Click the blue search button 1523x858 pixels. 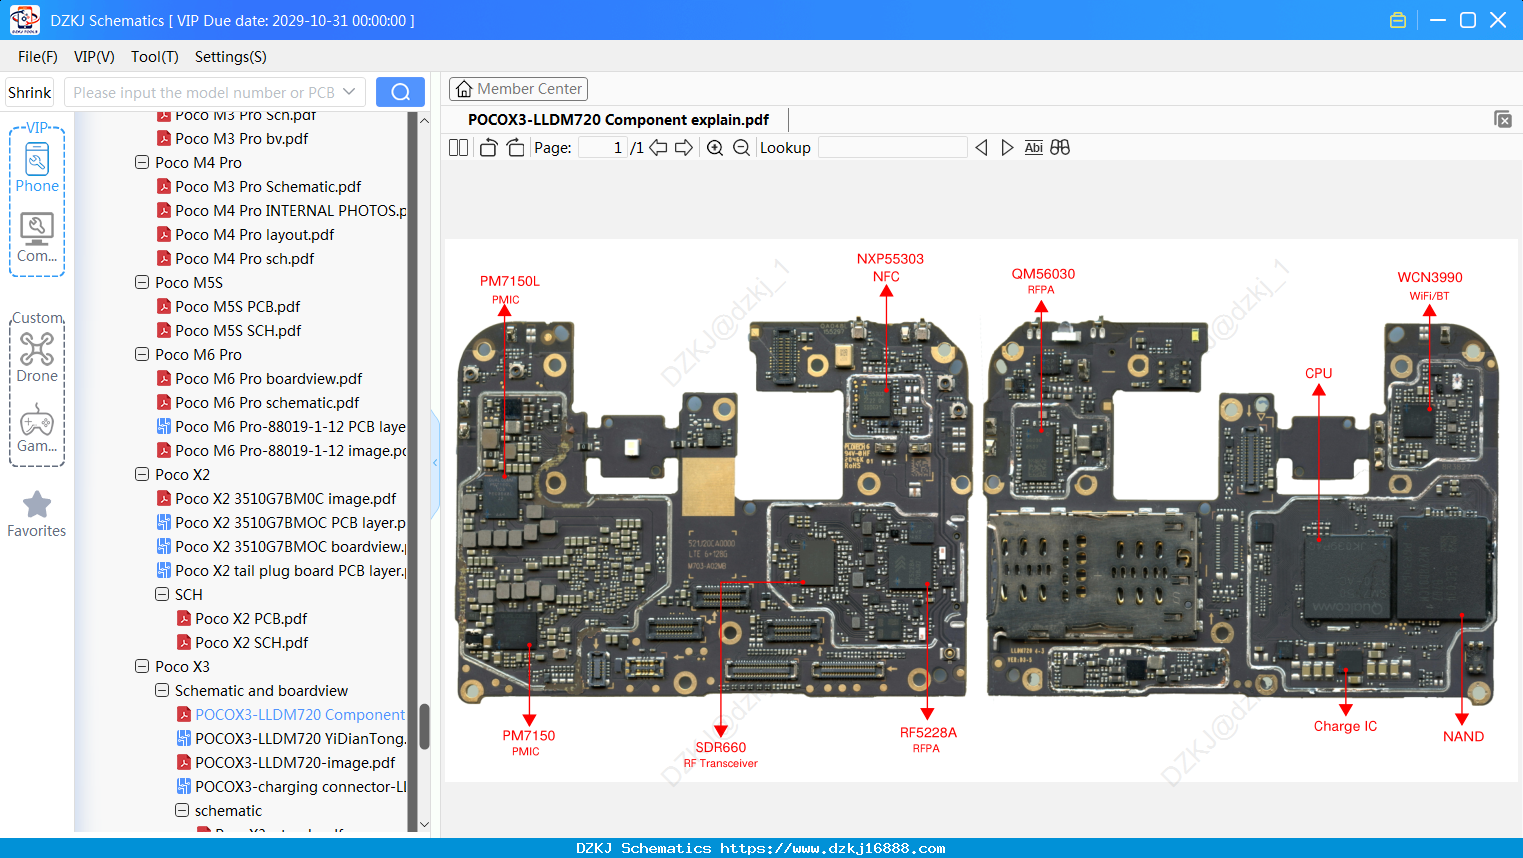[x=400, y=92]
